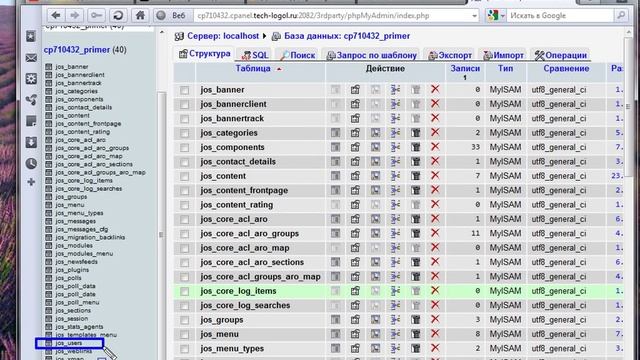Check the jos_components checkbox
Viewport: 640px width, 360px height.
(184, 147)
